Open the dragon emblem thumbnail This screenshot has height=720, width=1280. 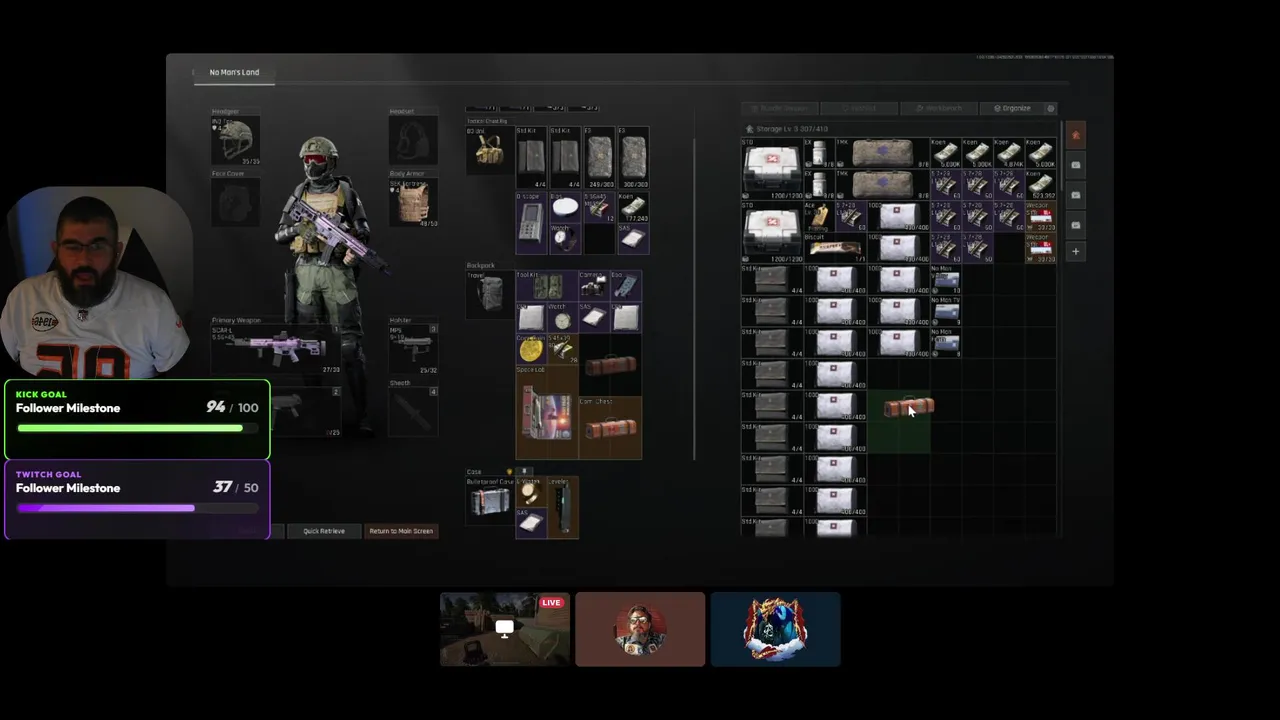775,629
